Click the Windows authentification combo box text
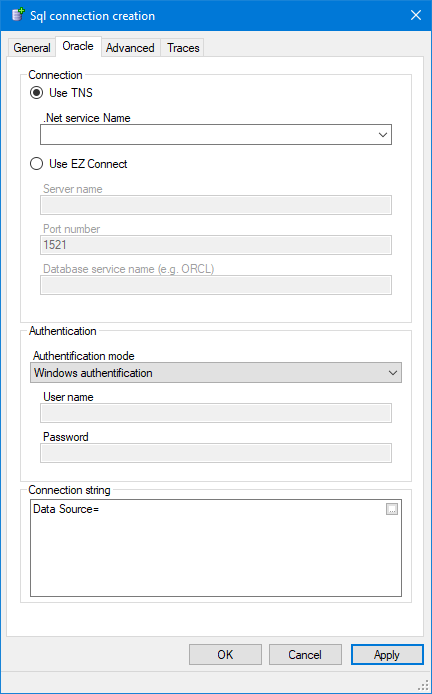This screenshot has height=694, width=432. [x=93, y=373]
